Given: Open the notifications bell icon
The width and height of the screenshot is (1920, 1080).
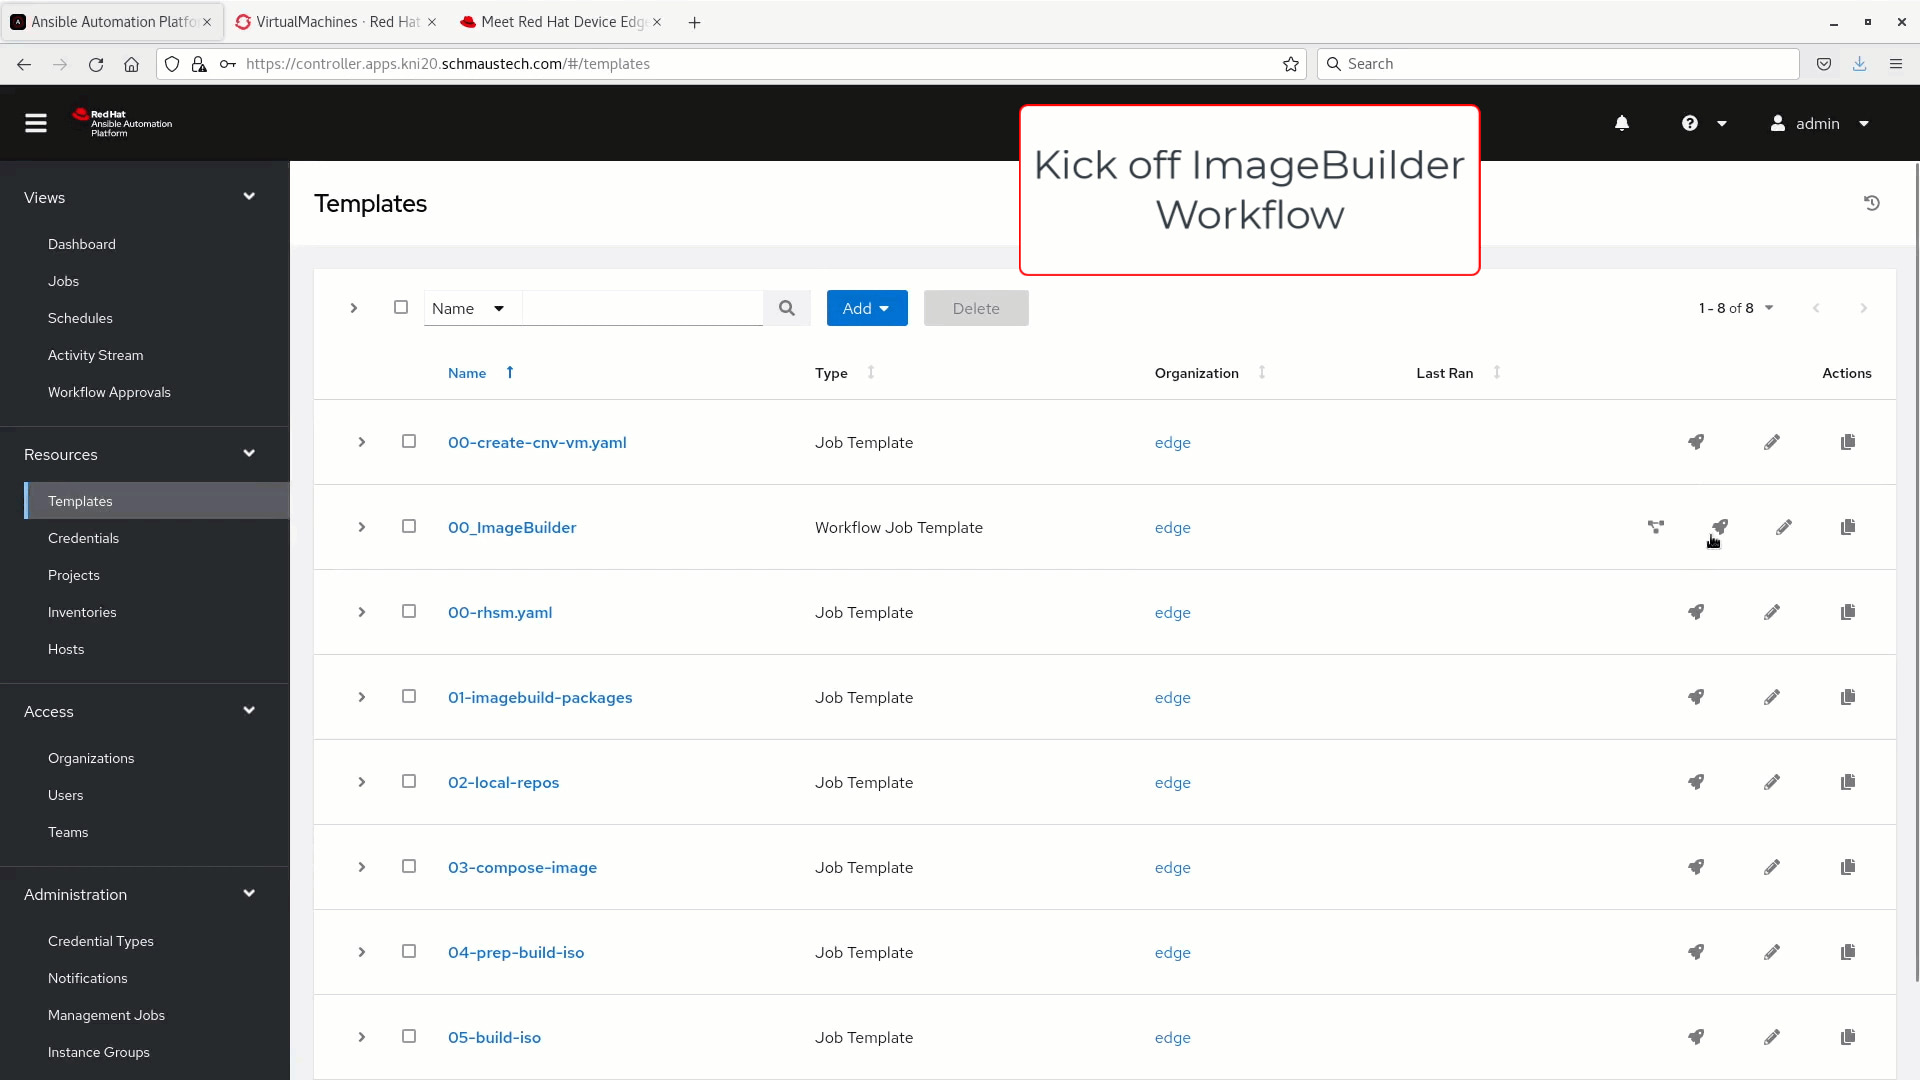Looking at the screenshot, I should click(1622, 123).
